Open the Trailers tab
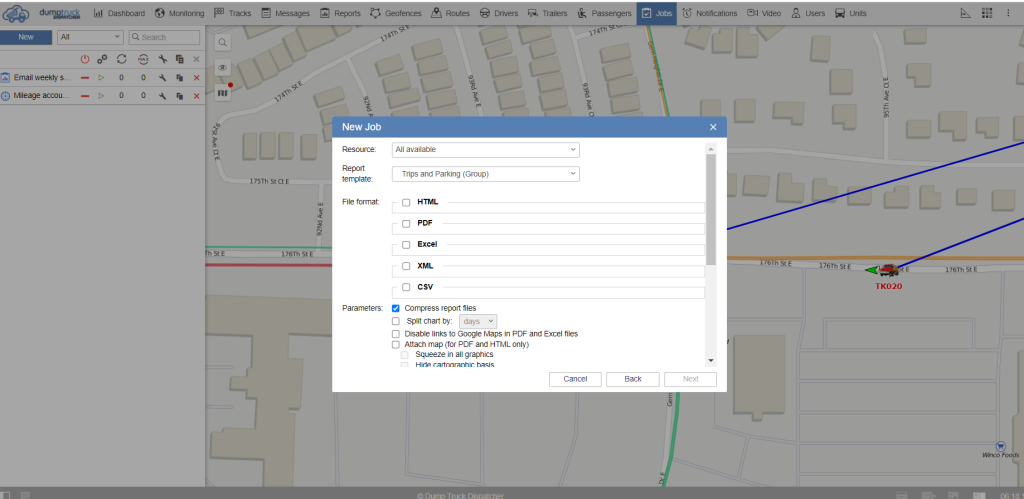The image size is (1024, 499). click(547, 13)
